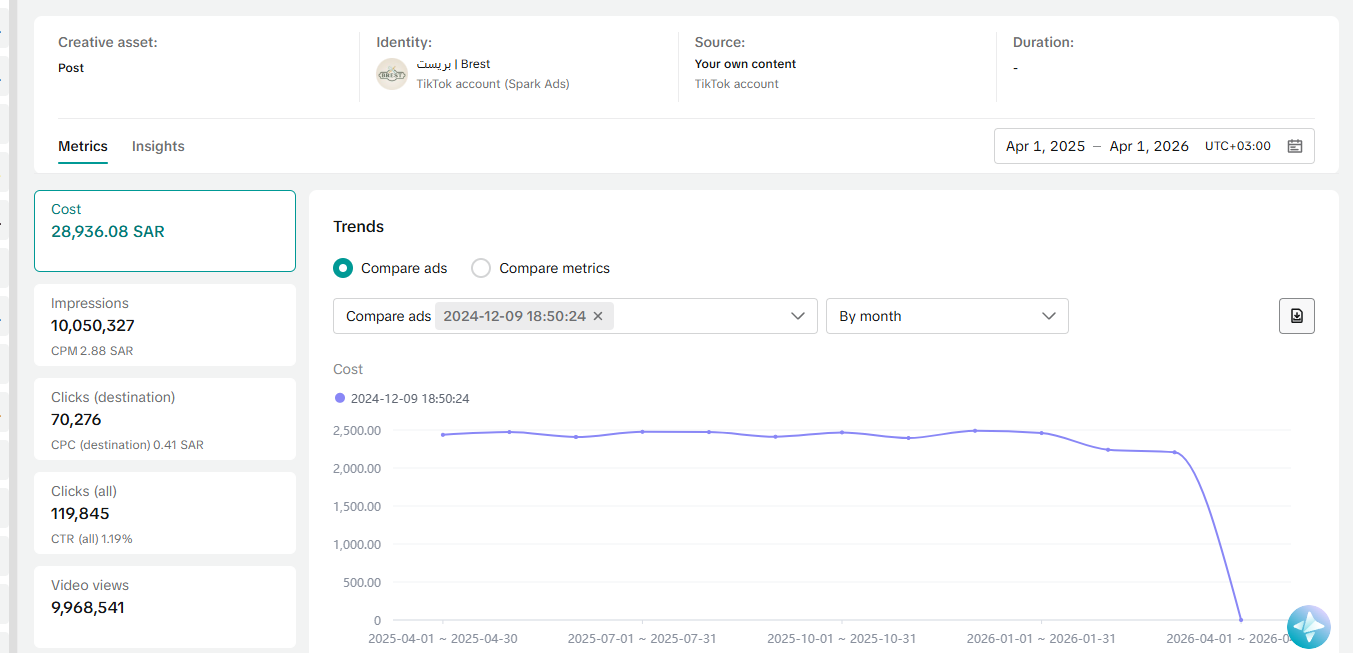Click the 28,936.08 SAR cost value

108,231
